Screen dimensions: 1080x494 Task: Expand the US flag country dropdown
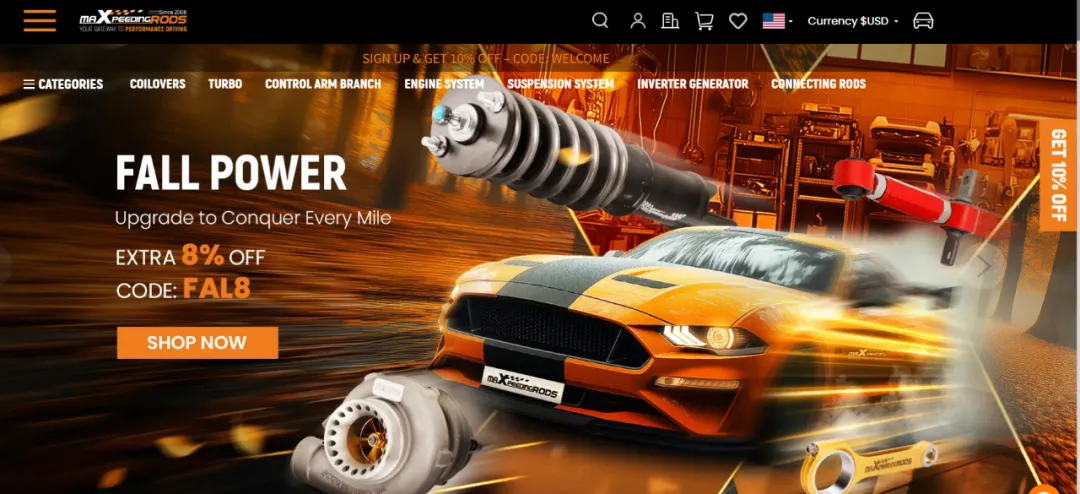pyautogui.click(x=777, y=21)
